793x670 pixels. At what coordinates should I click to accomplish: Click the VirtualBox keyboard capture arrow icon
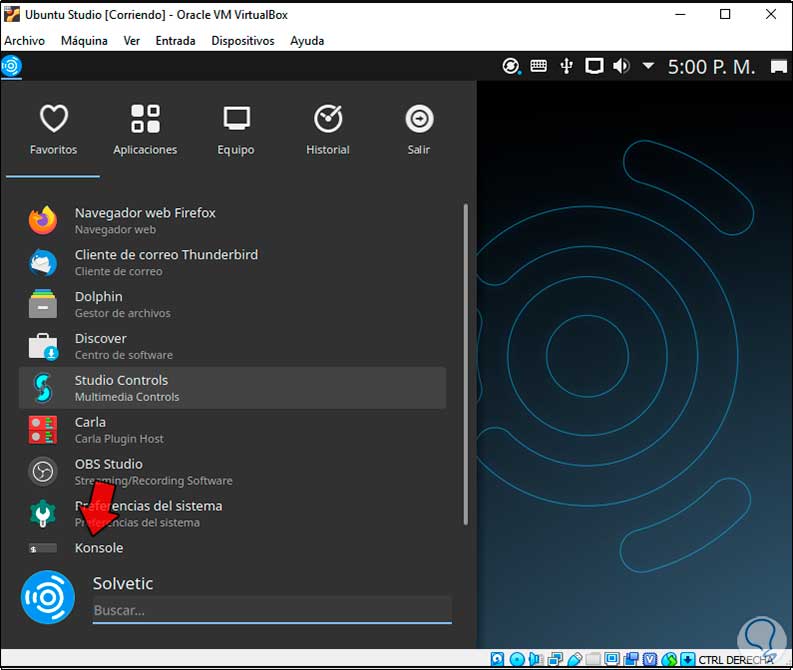[688, 659]
